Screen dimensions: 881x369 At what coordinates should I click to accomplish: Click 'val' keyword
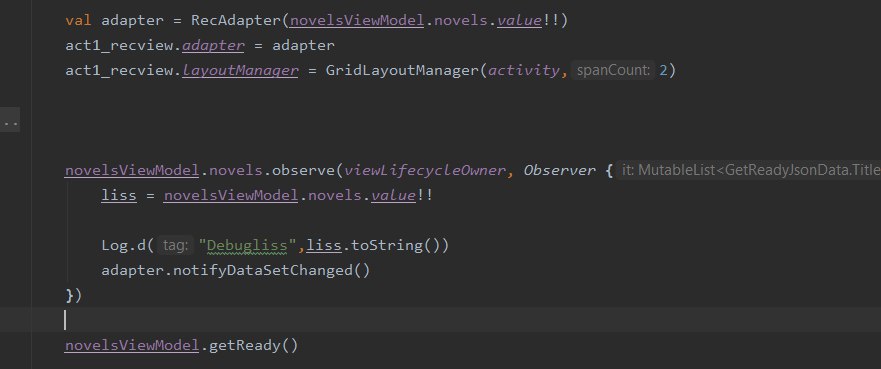coord(79,21)
